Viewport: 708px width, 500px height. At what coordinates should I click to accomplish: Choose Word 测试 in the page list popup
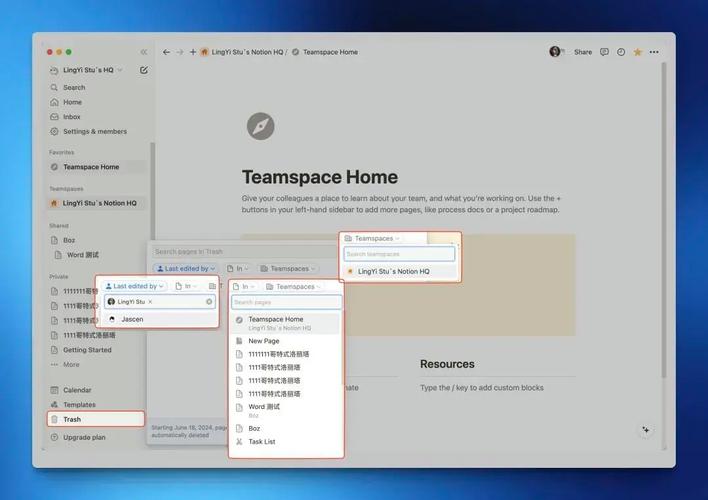point(286,410)
